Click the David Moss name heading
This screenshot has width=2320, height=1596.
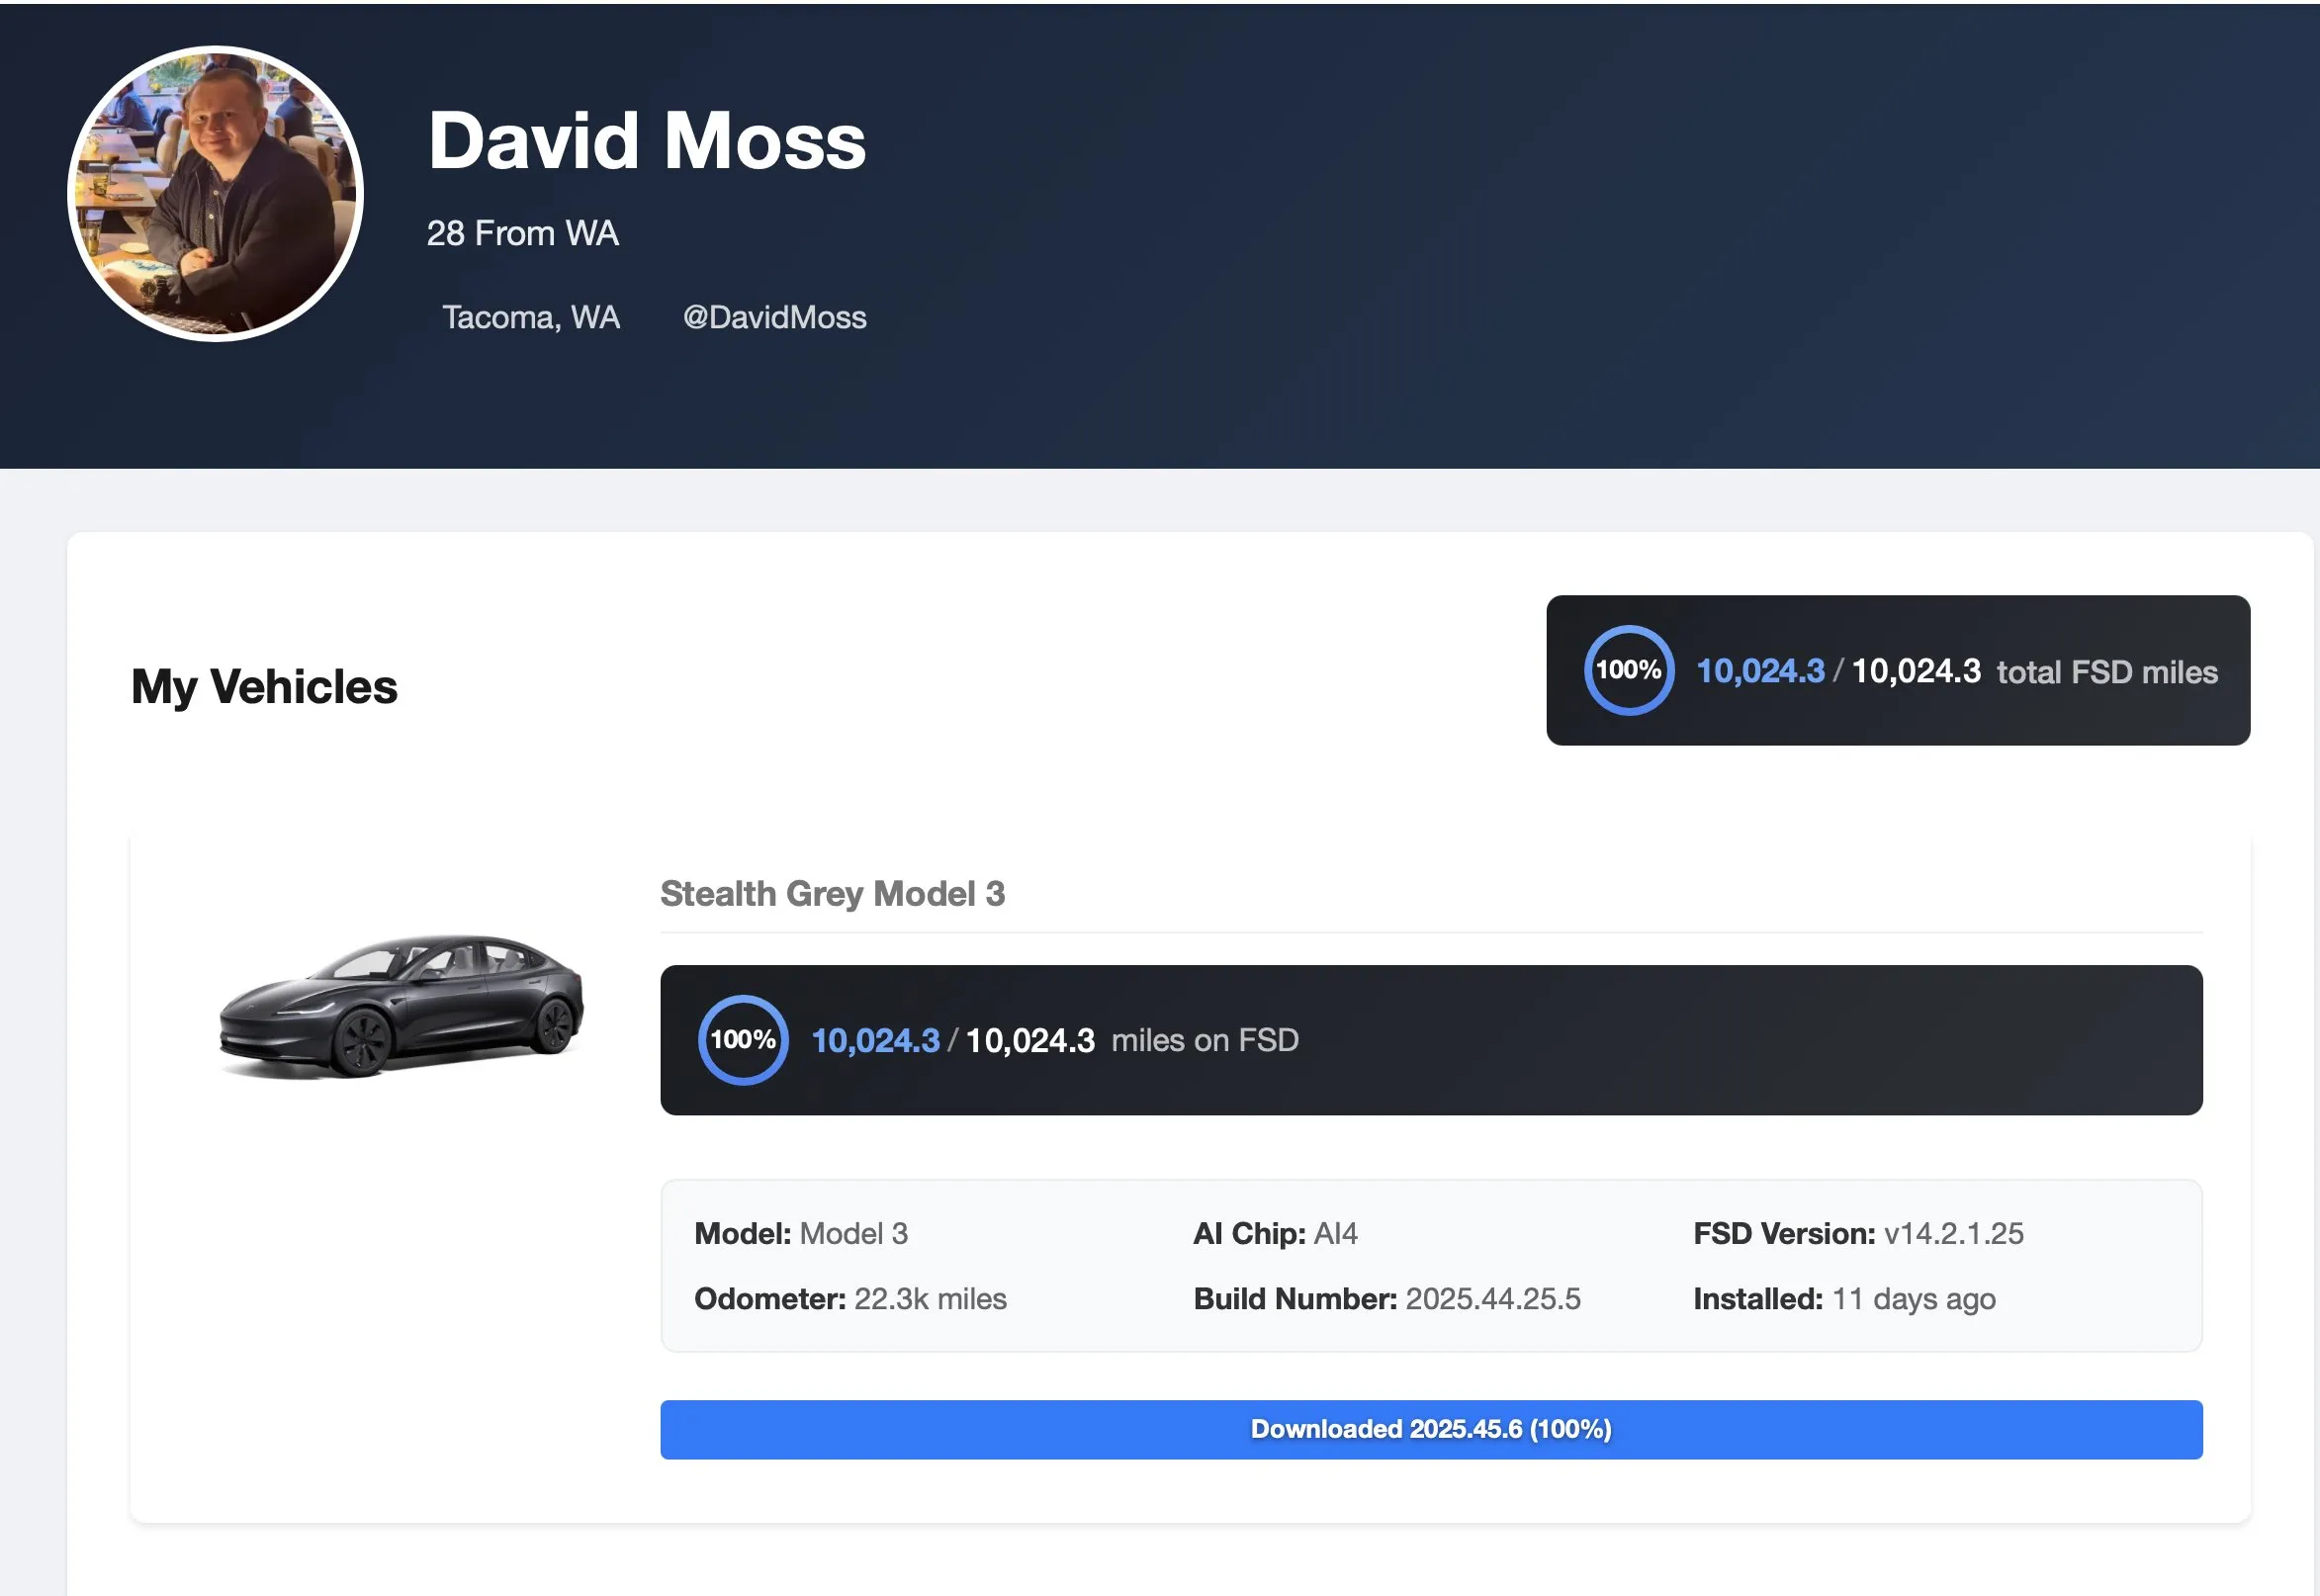pos(646,140)
